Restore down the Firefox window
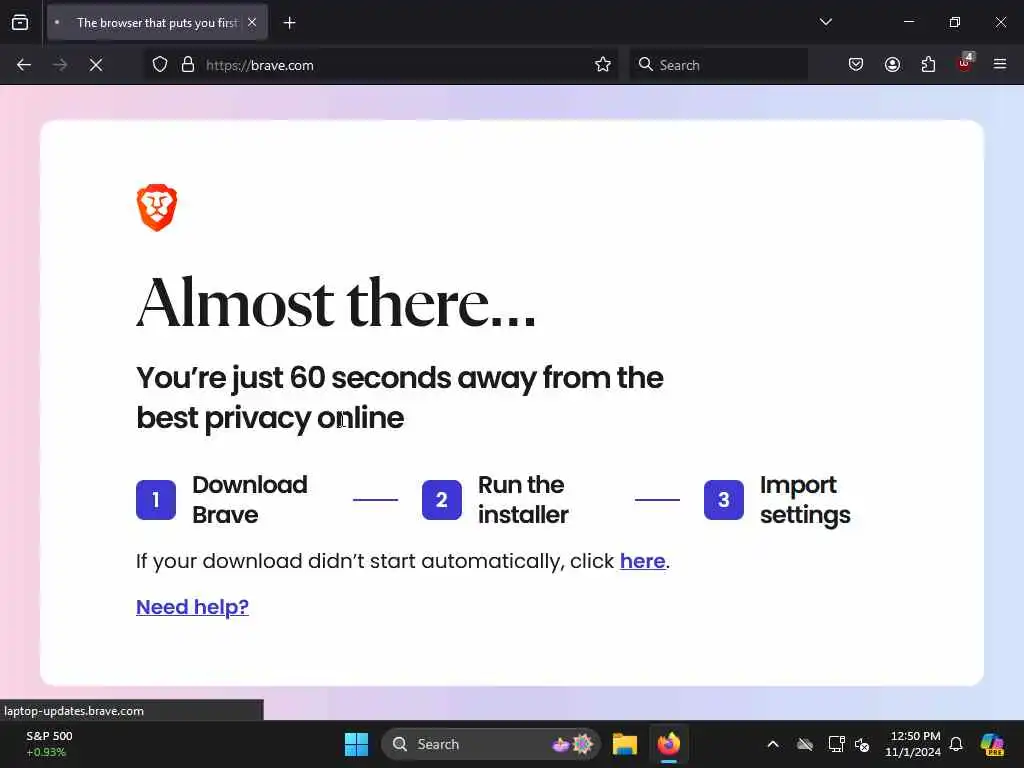 pos(955,22)
